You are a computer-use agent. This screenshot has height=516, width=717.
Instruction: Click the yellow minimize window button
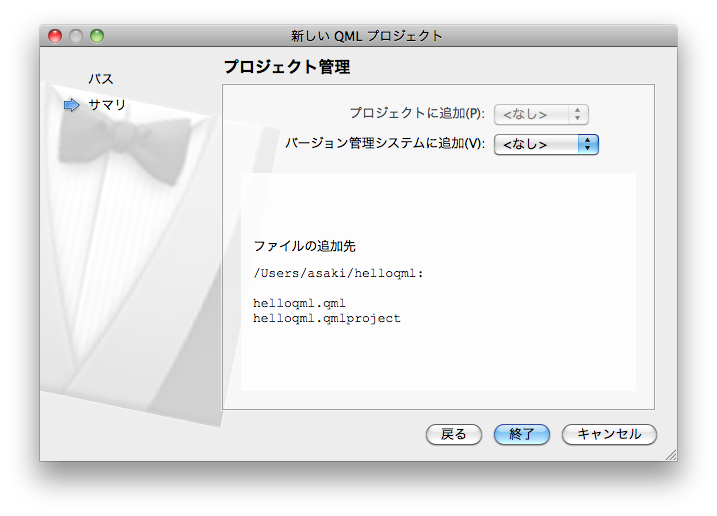[x=76, y=36]
